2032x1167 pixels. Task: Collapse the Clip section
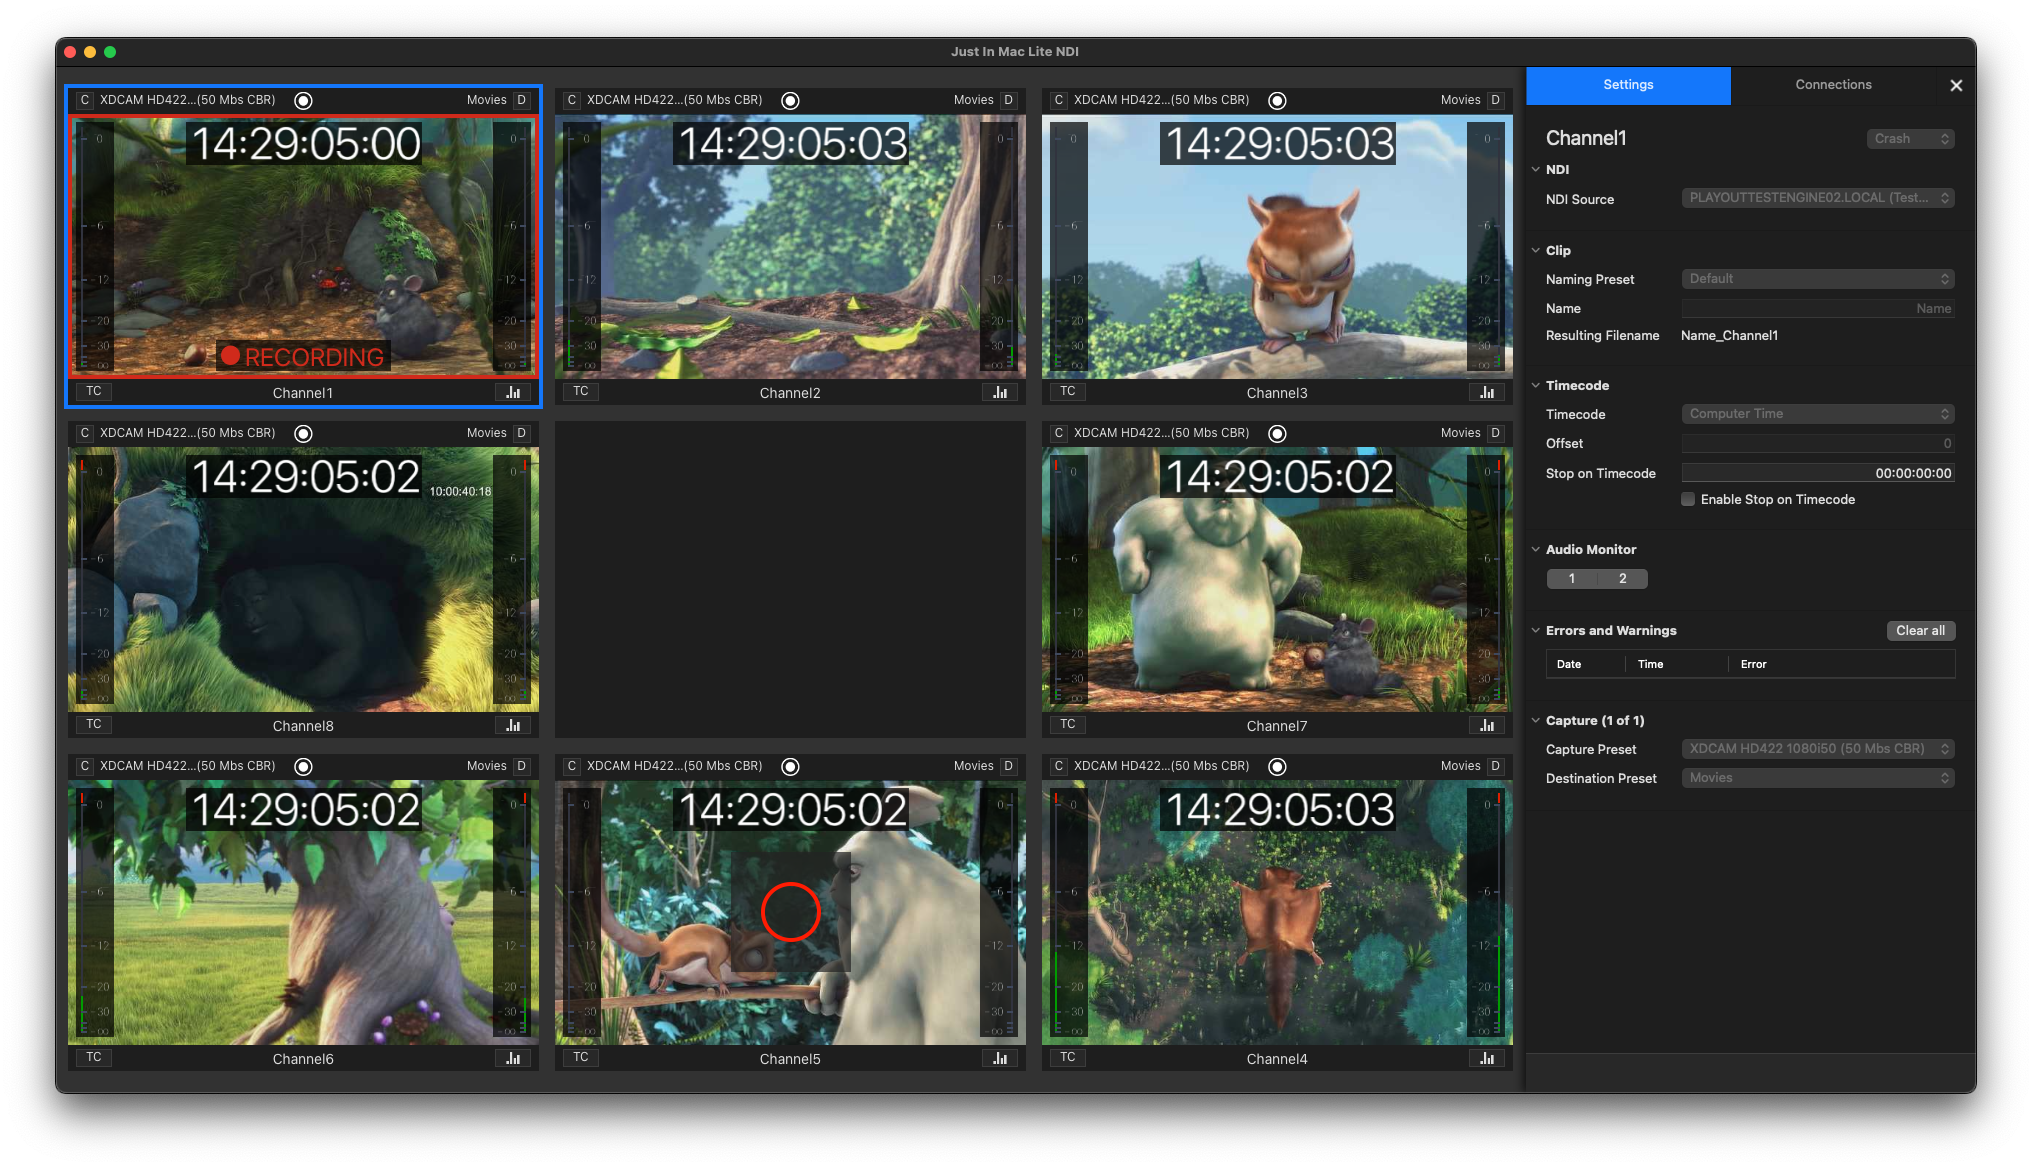[x=1536, y=250]
